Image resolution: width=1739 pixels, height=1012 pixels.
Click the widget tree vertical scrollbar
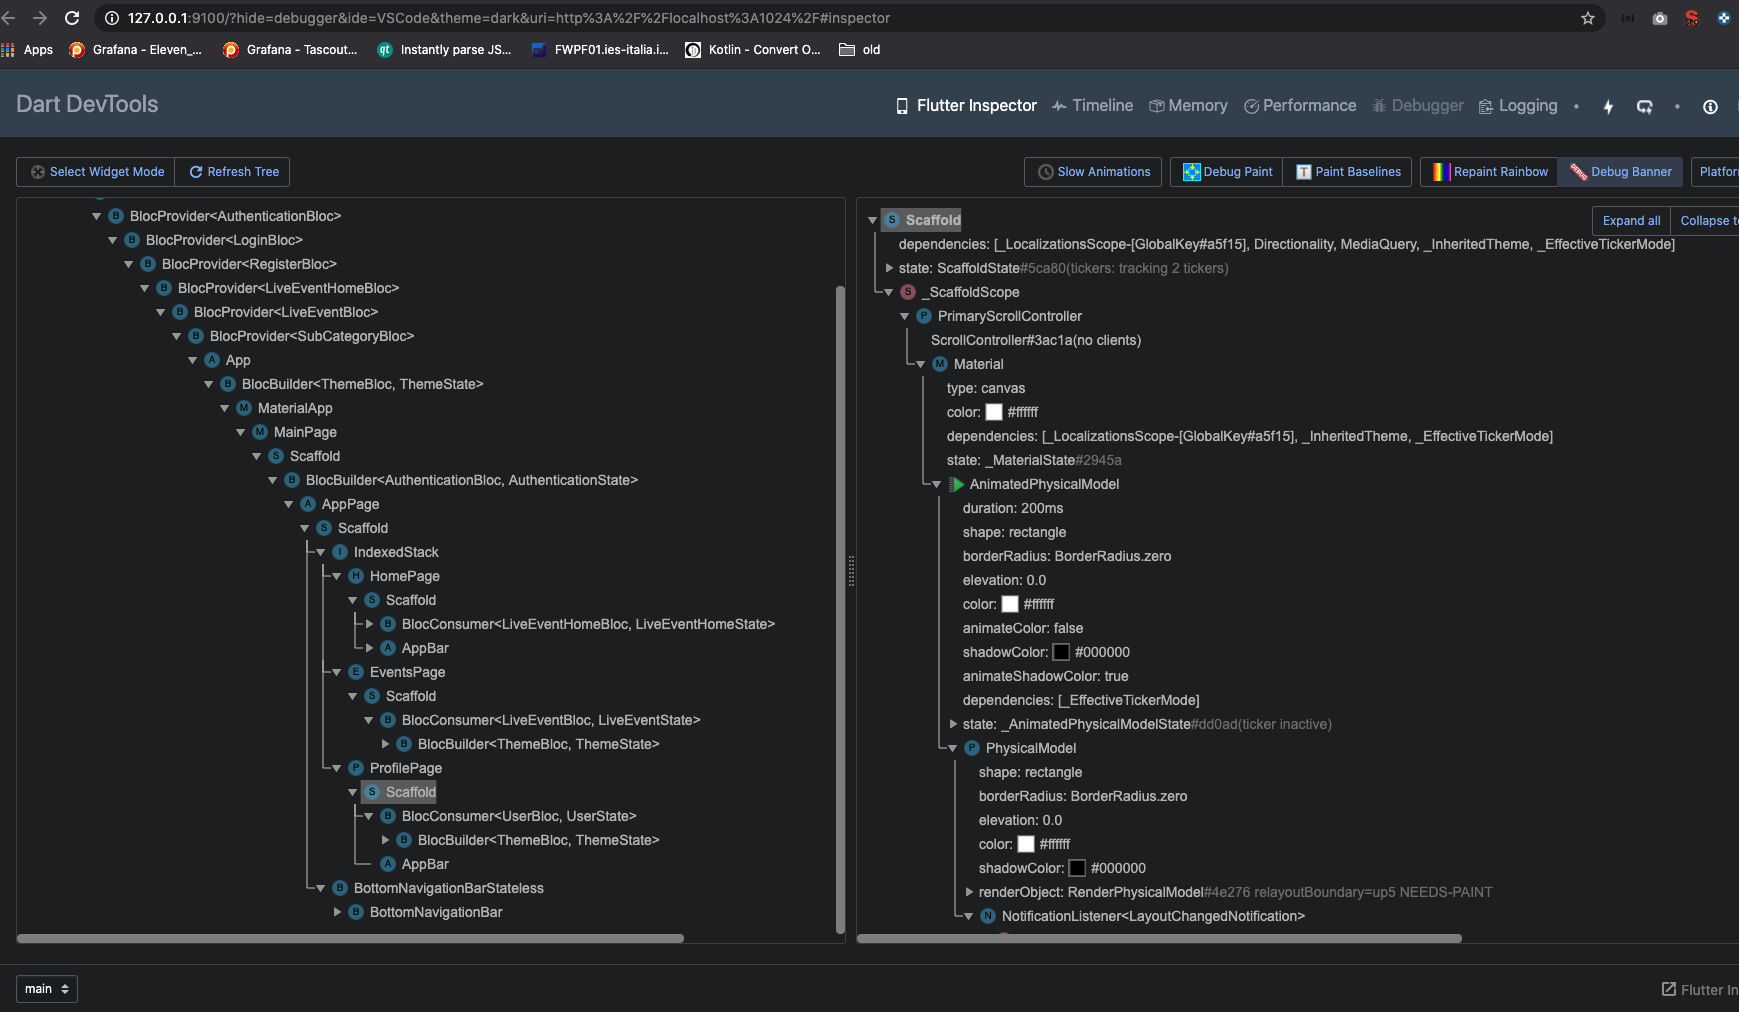click(x=840, y=610)
